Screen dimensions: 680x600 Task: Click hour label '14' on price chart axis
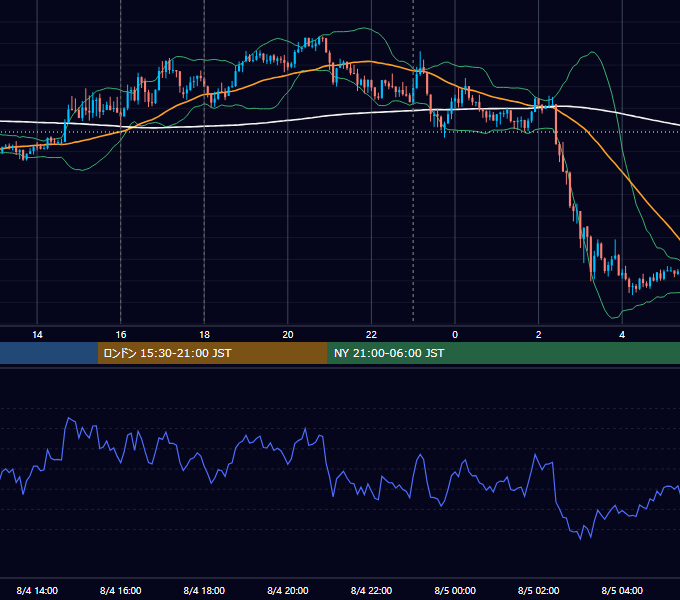[x=37, y=335]
